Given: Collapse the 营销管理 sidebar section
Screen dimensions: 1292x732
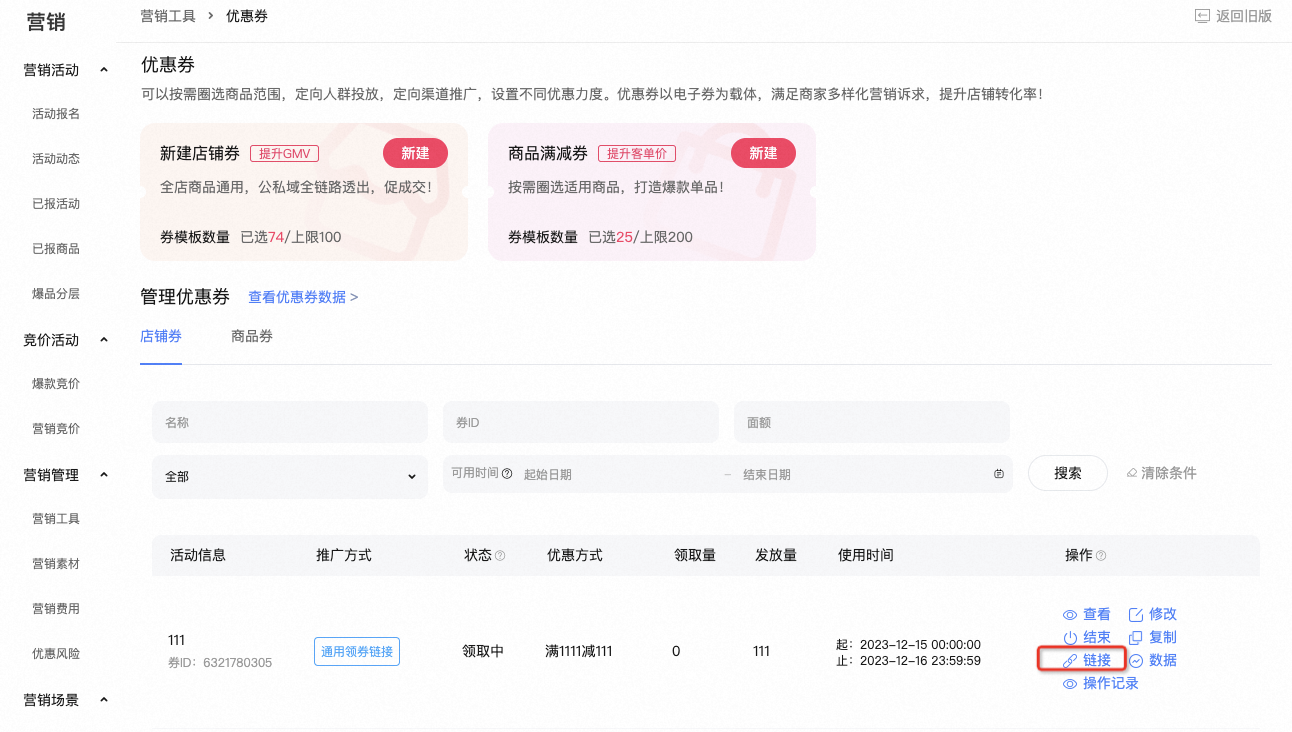Looking at the screenshot, I should [x=104, y=475].
